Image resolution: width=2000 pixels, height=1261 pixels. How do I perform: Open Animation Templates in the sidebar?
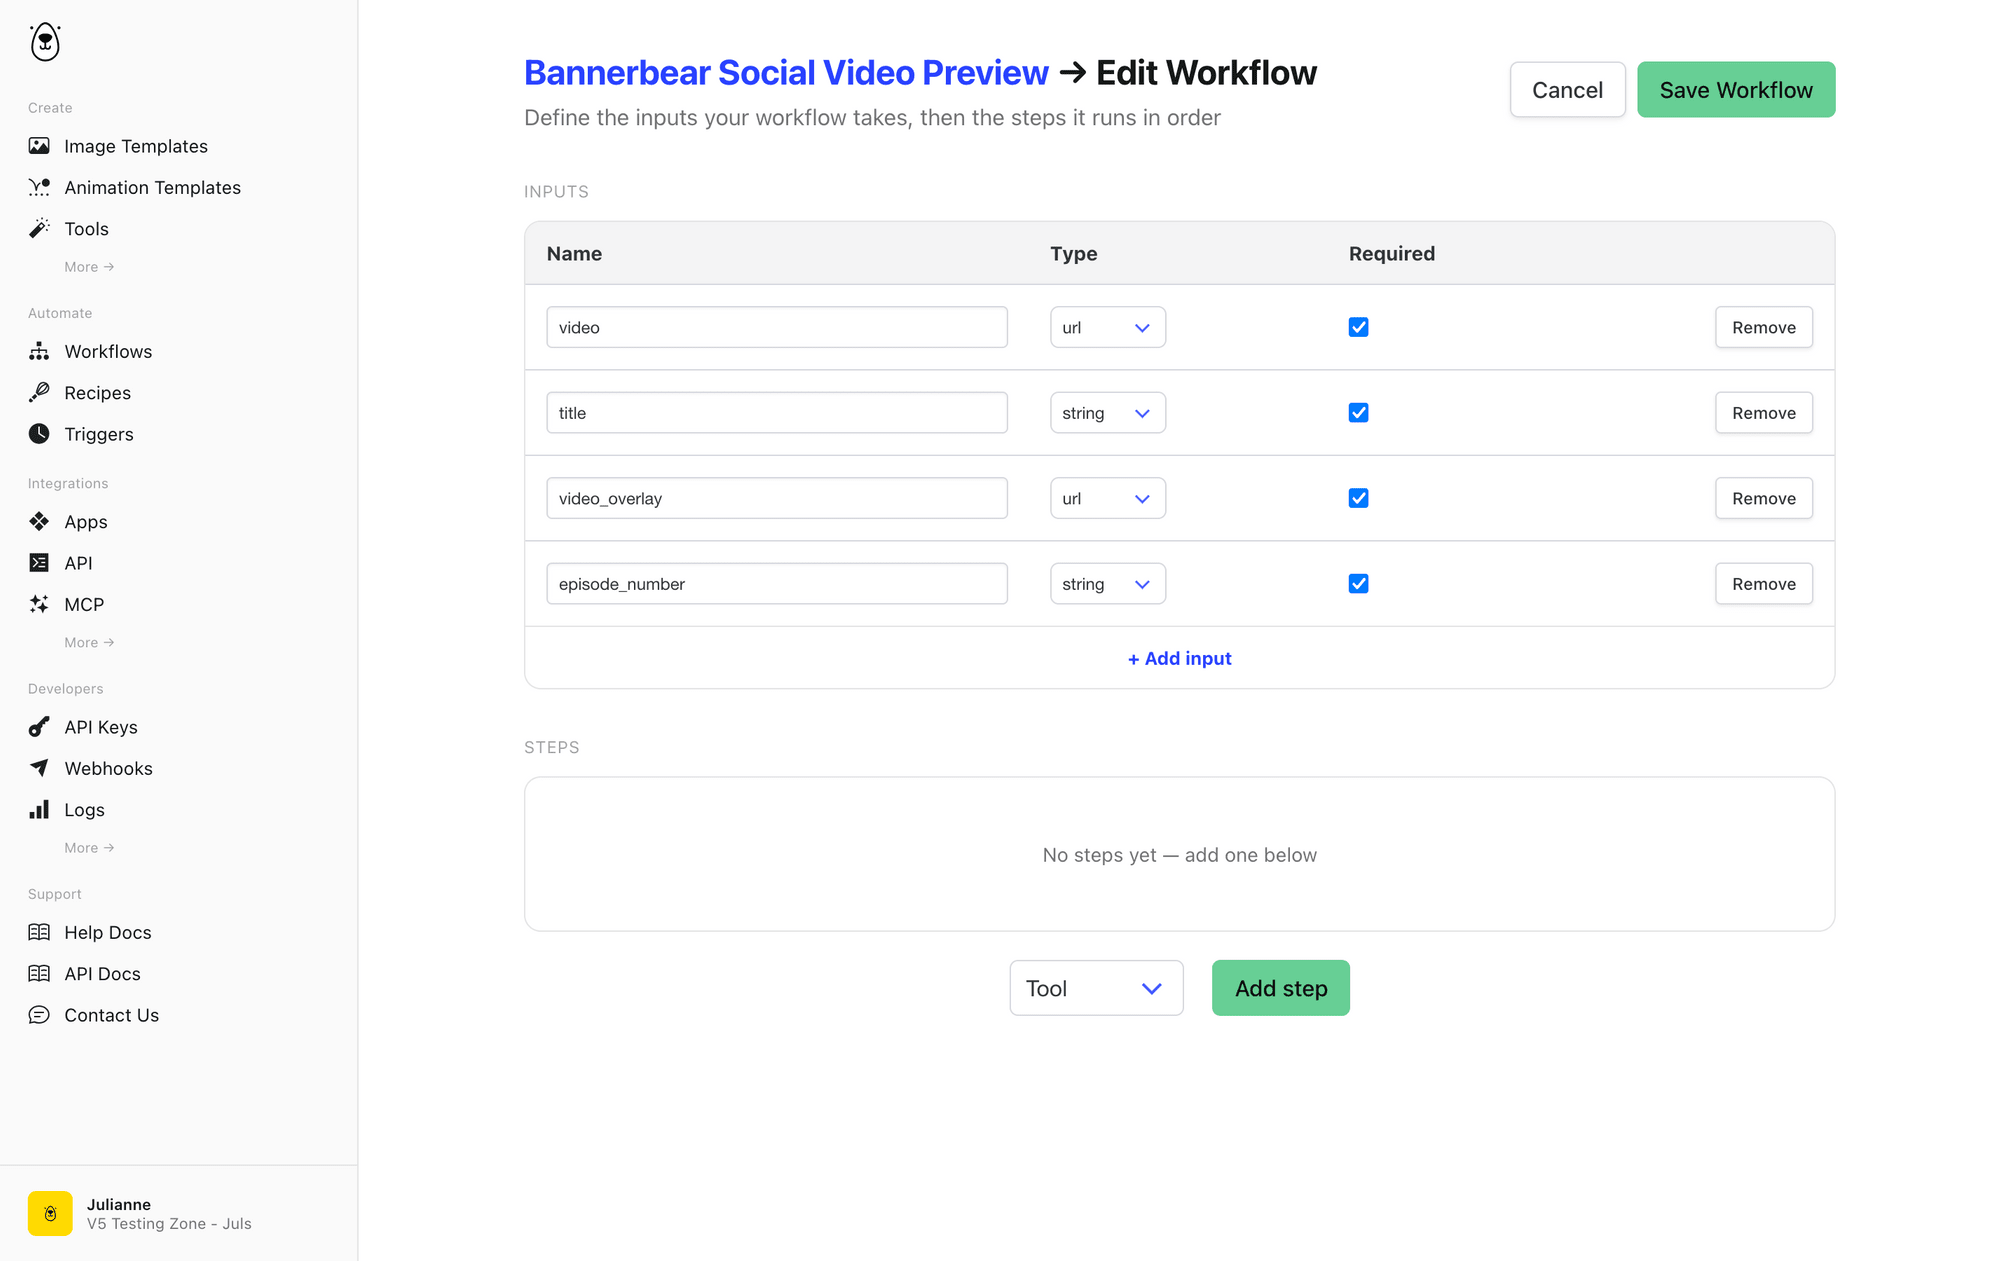[152, 187]
